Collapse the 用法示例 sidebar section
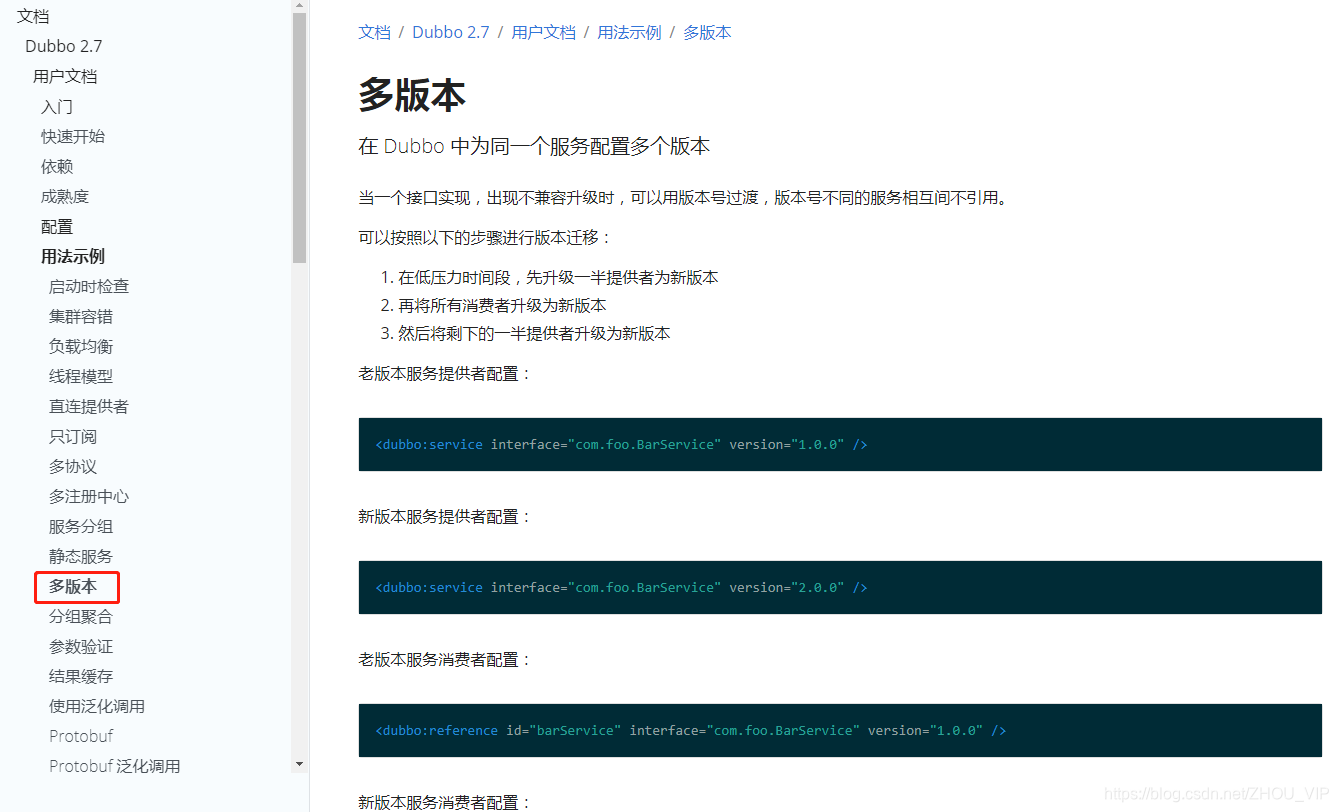Viewport: 1338px width, 812px height. coord(73,257)
